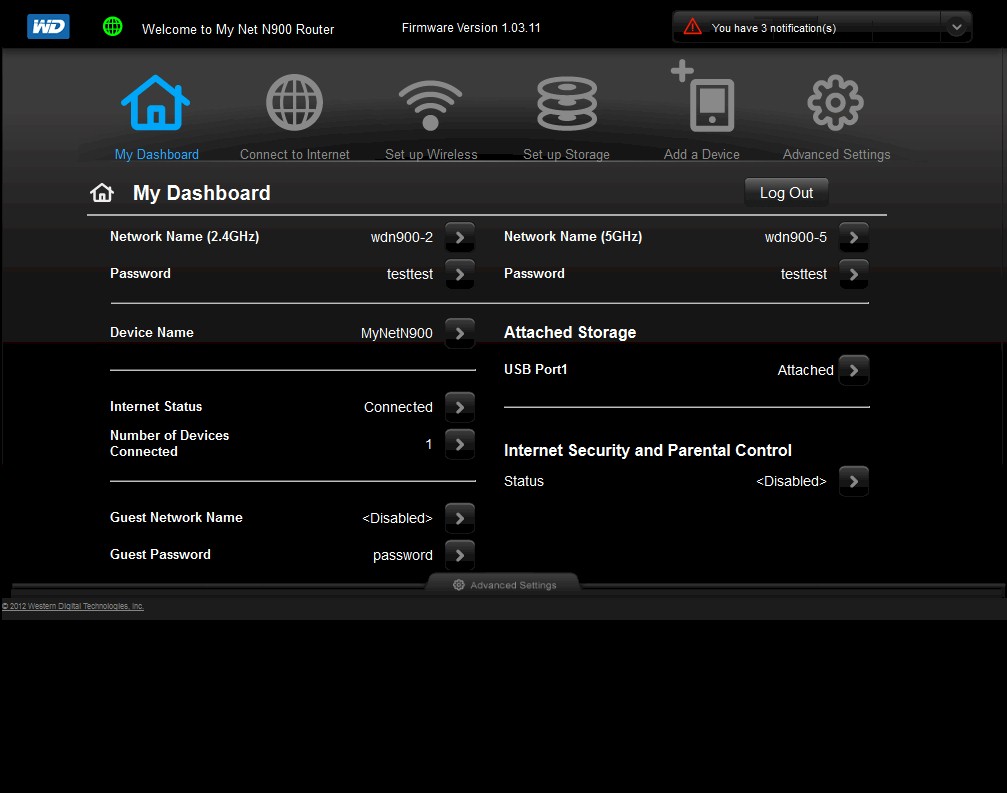This screenshot has width=1007, height=793.
Task: Open 2.4GHz Password arrow button
Action: pyautogui.click(x=460, y=275)
